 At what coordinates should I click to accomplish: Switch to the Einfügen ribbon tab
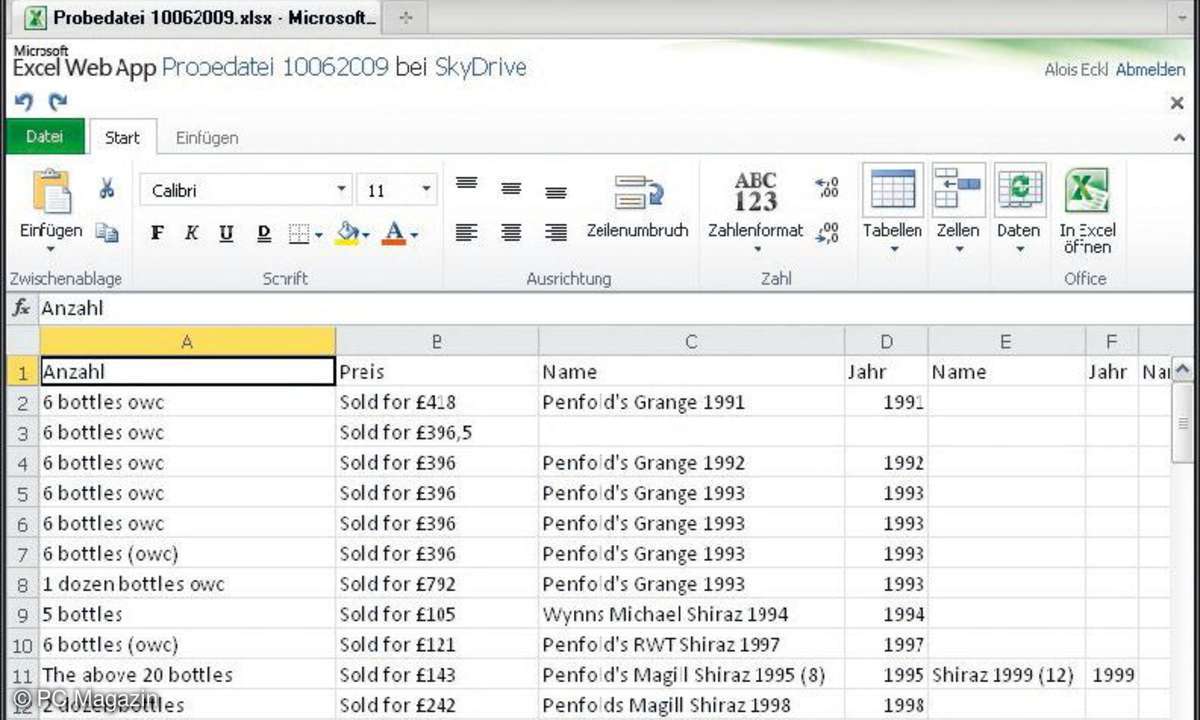coord(207,138)
